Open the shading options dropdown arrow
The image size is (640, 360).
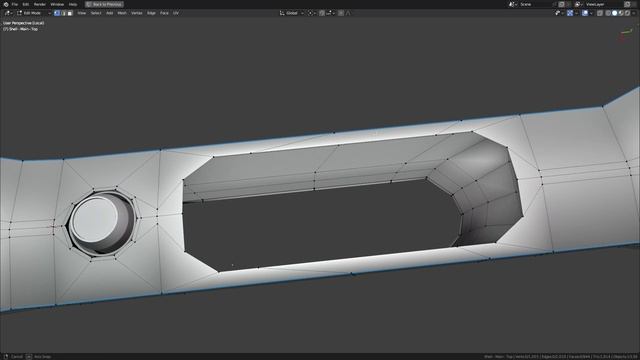click(634, 13)
